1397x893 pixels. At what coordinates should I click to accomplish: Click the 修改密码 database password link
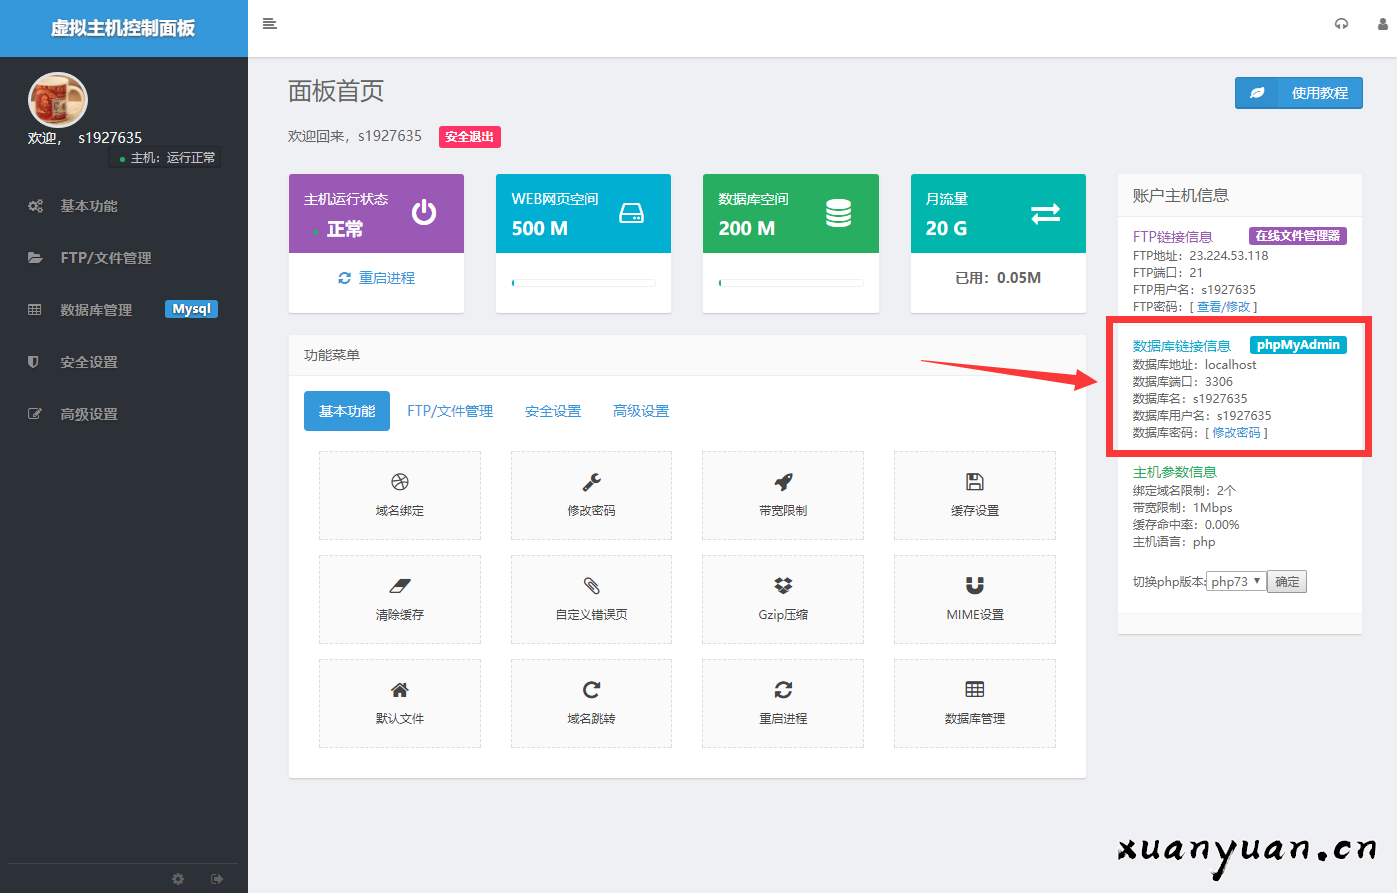coord(1236,433)
